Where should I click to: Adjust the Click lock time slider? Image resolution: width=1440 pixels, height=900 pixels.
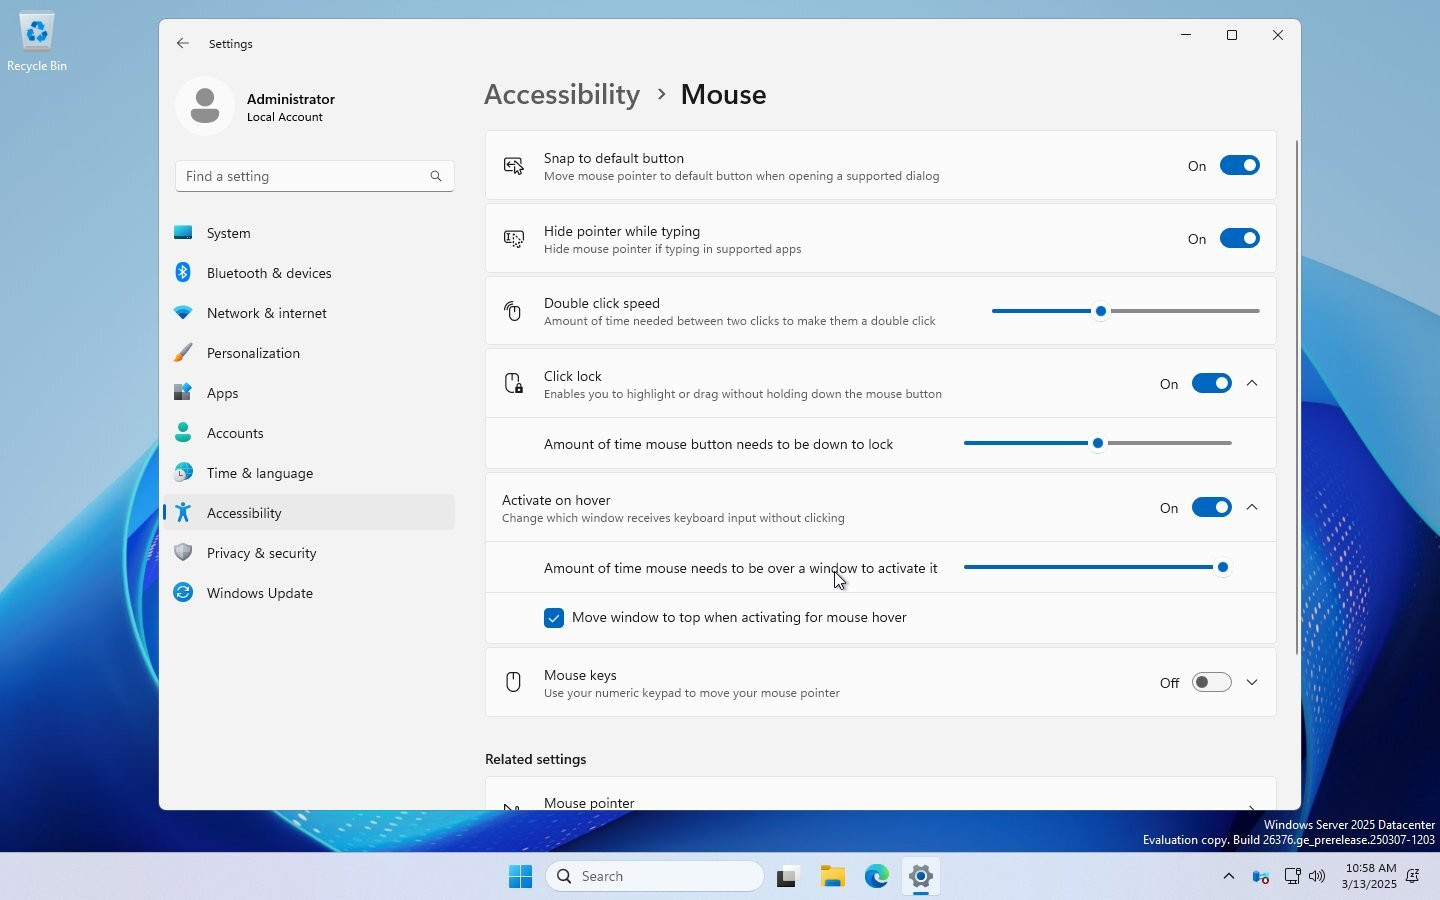click(x=1098, y=443)
